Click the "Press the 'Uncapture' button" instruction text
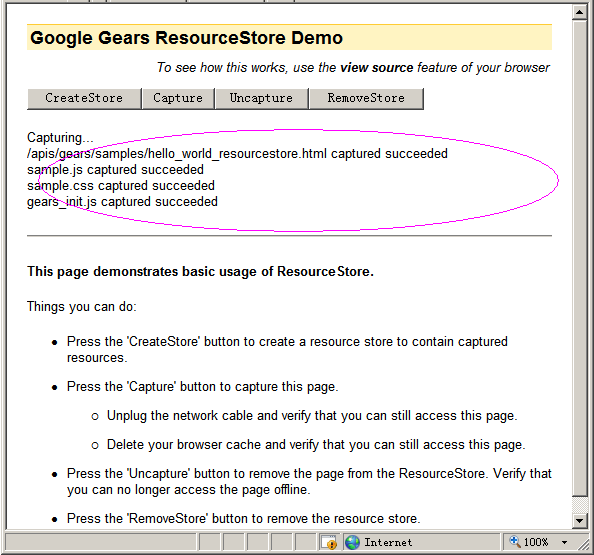594x555 pixels. (309, 482)
